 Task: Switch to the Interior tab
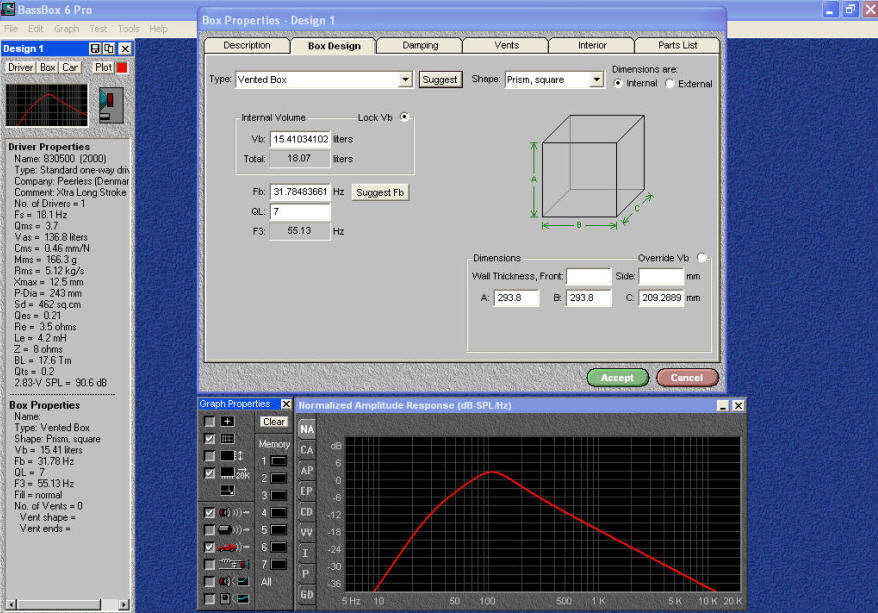[592, 45]
